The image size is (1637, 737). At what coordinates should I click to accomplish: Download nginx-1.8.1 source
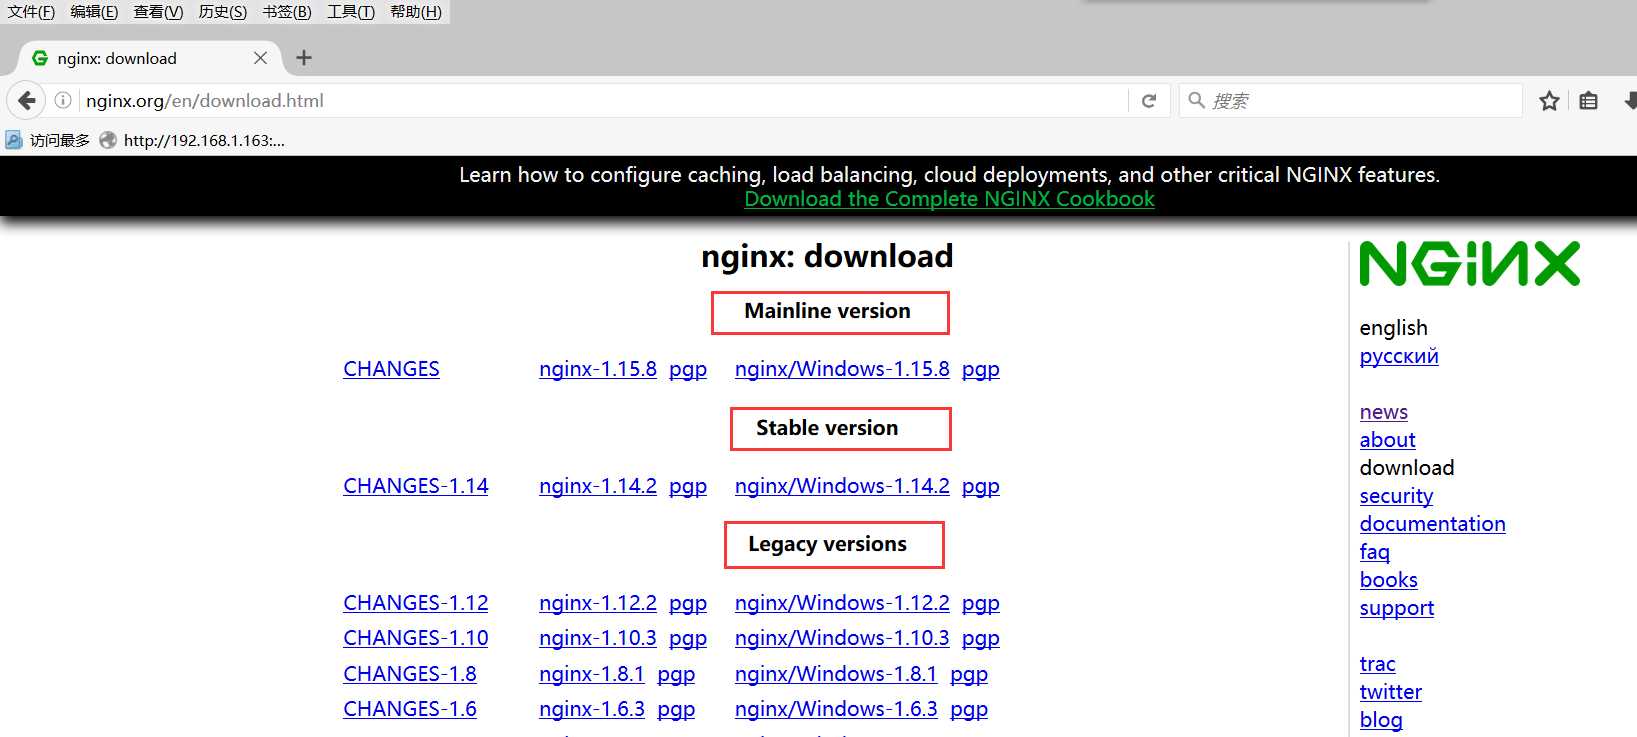click(x=592, y=674)
